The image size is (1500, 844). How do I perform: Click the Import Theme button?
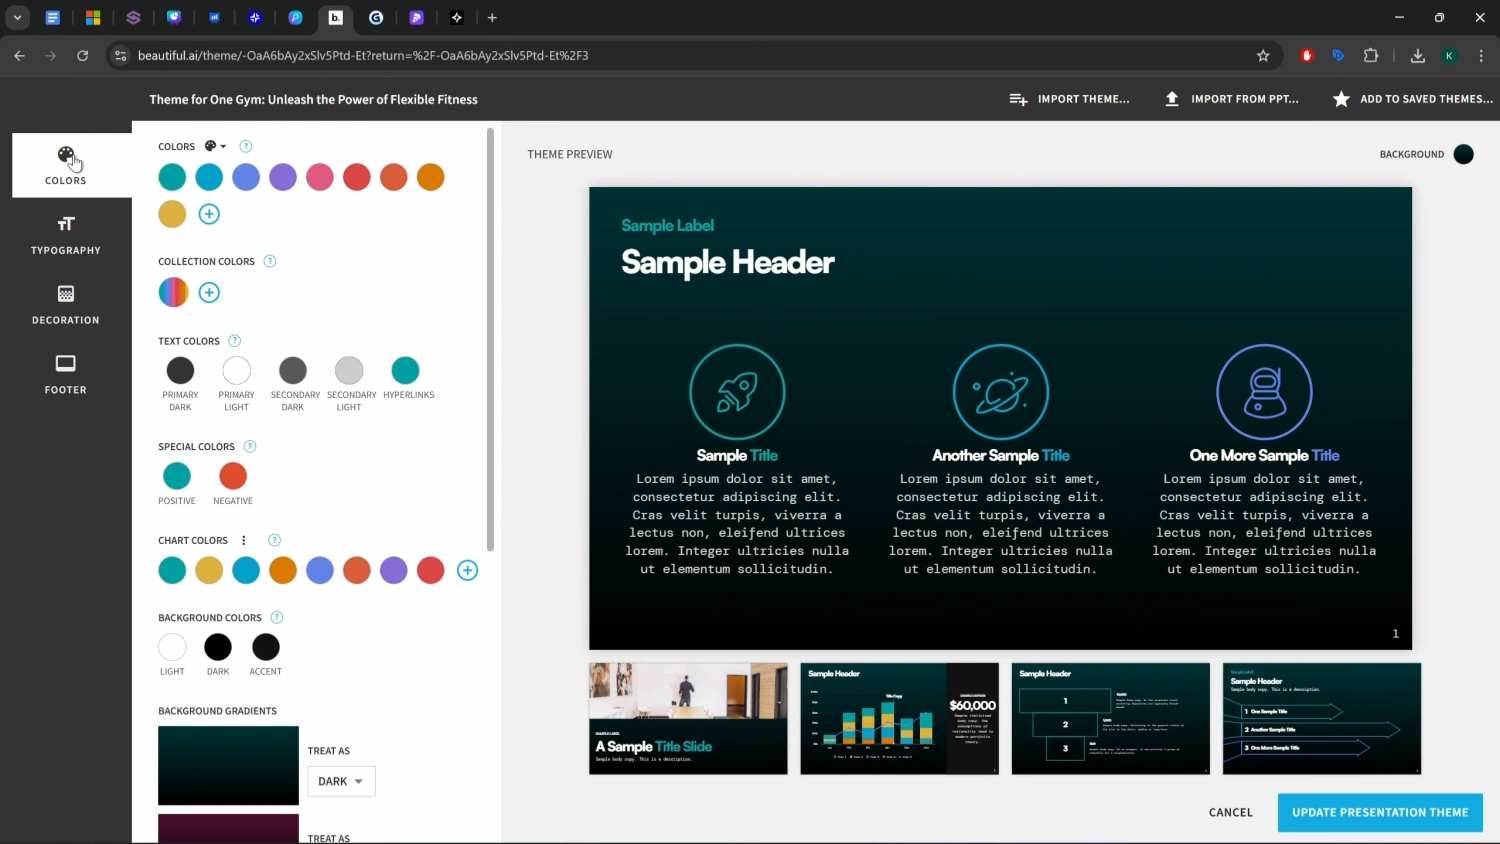tap(1069, 99)
